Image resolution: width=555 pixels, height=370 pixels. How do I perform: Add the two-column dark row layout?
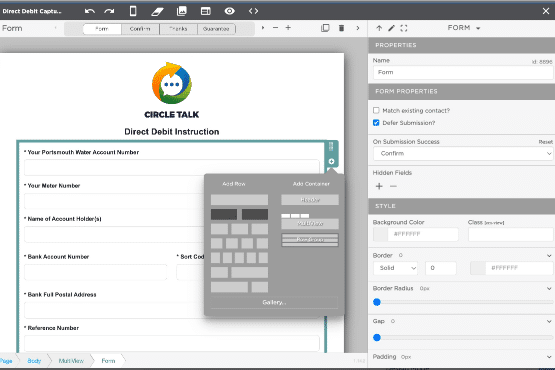(x=239, y=214)
